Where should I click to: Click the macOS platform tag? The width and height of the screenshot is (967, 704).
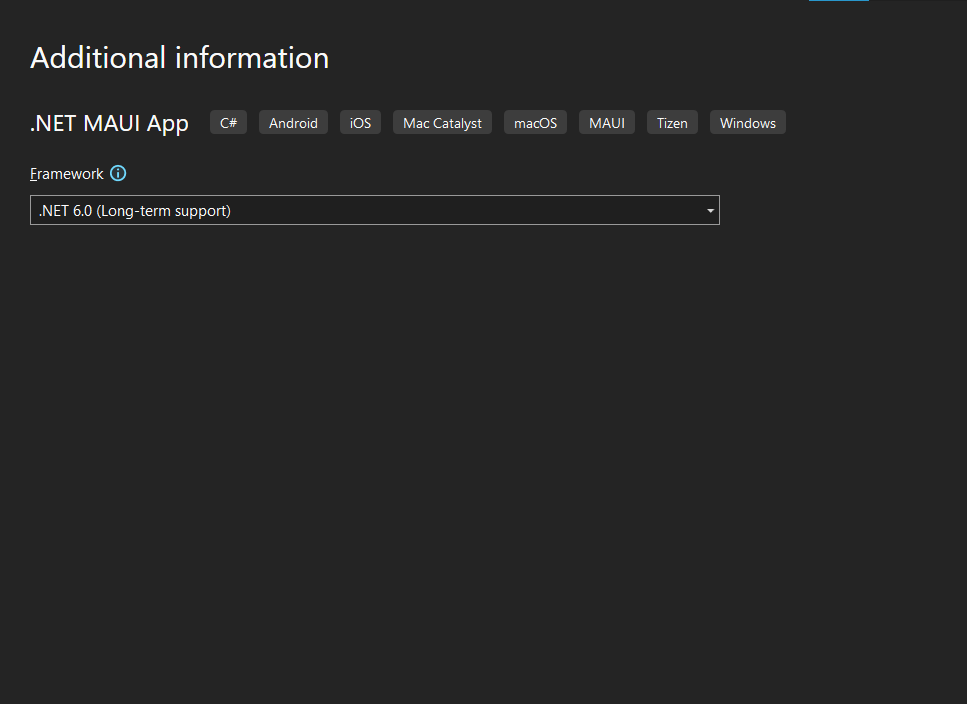[x=535, y=123]
